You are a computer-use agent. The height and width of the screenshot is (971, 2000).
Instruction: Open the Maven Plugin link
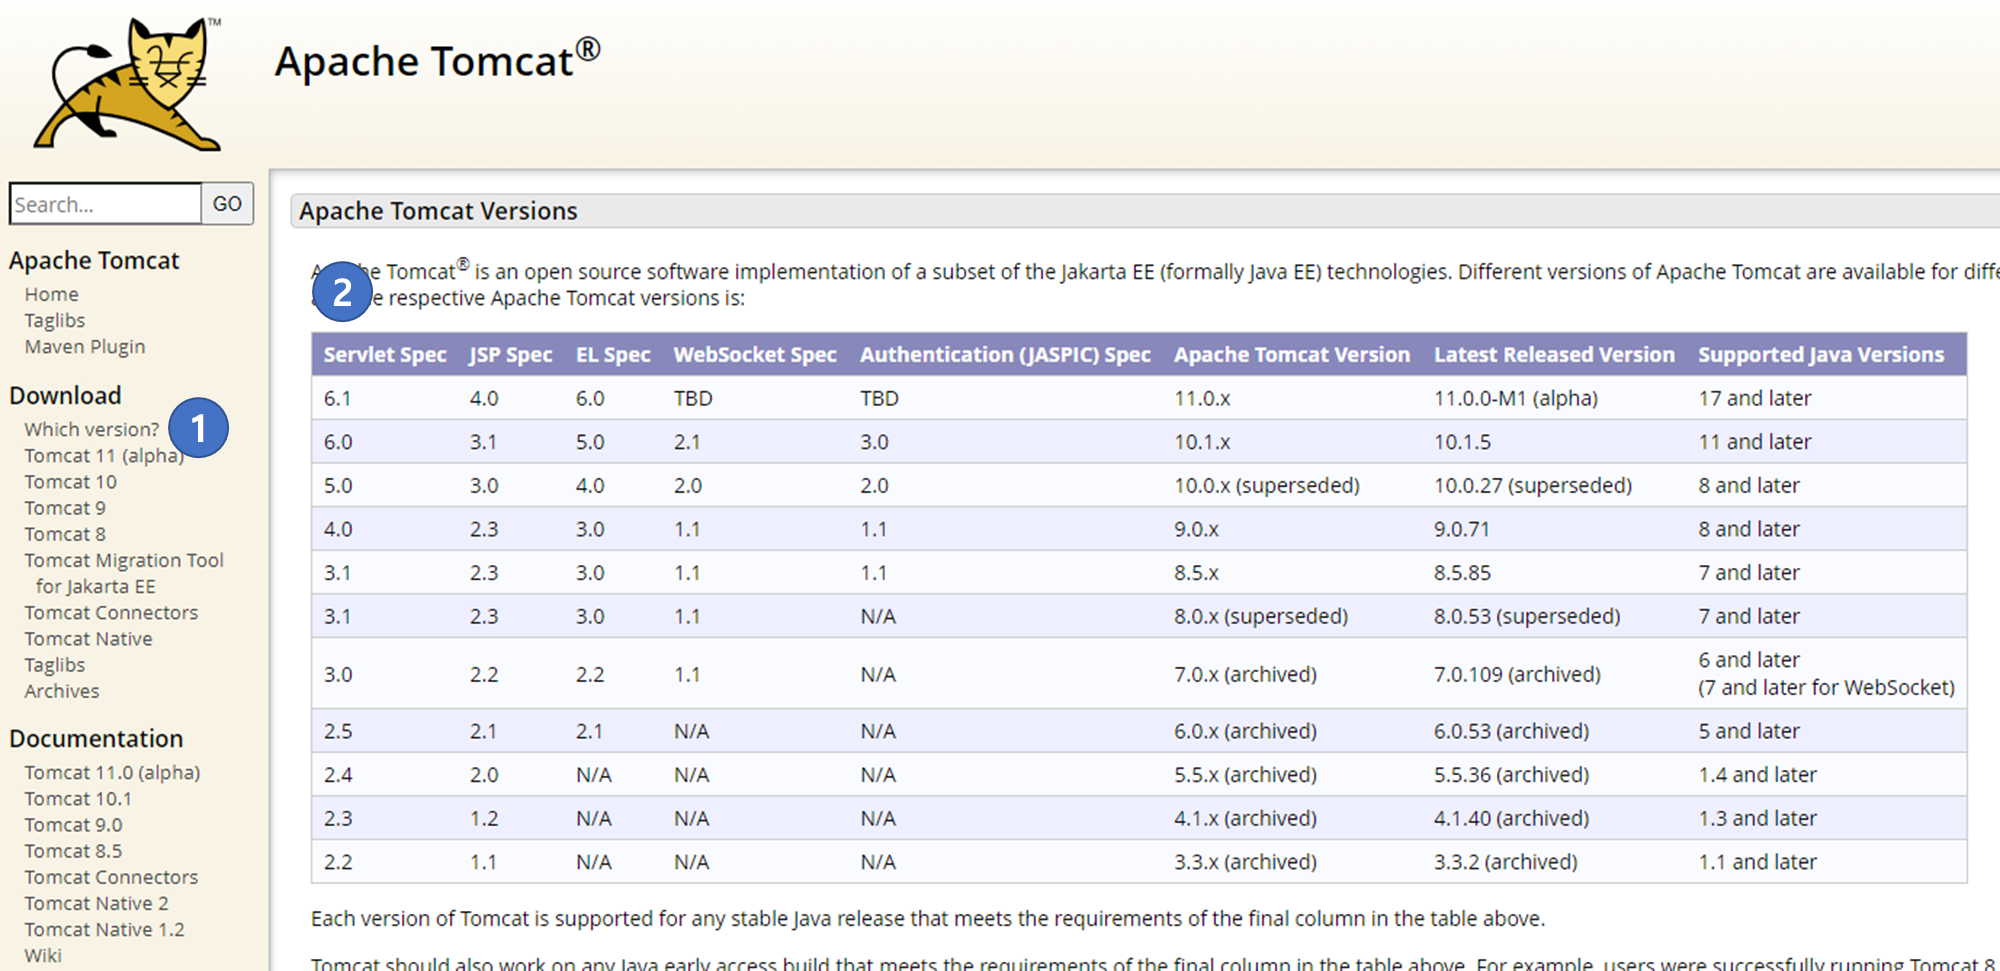[85, 346]
